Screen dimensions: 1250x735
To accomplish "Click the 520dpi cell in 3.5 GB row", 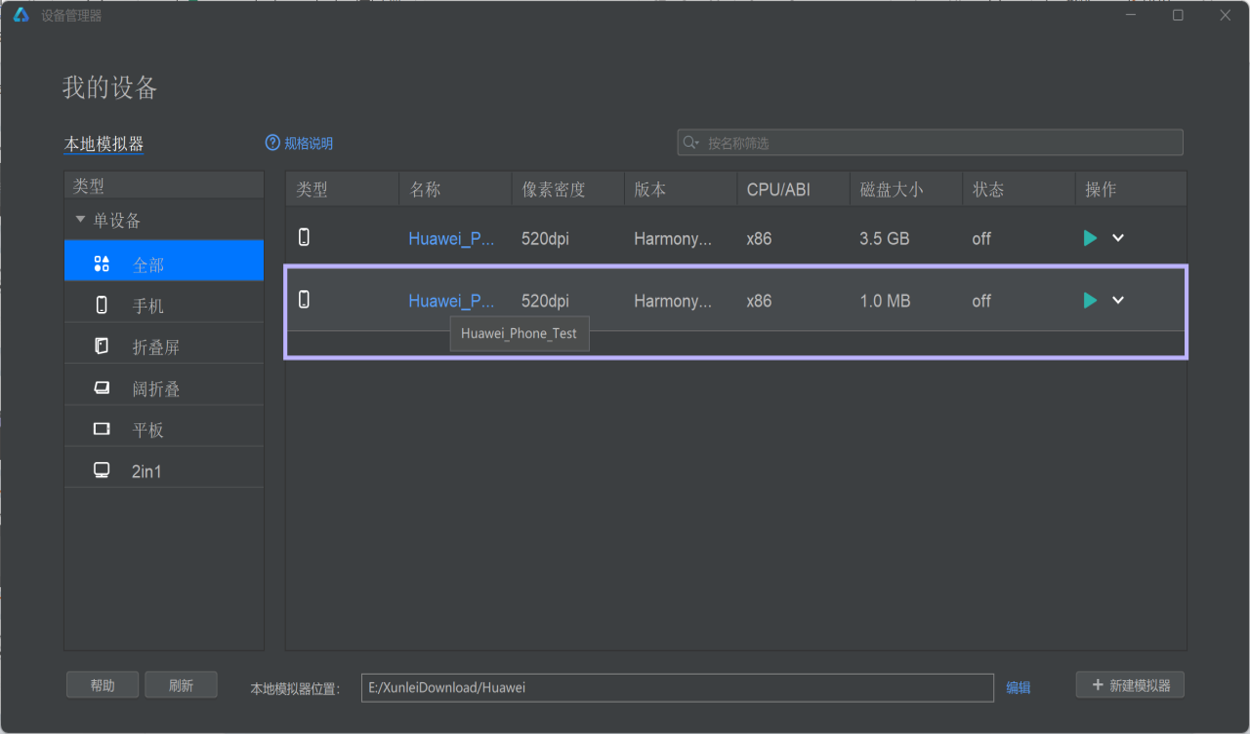I will click(x=545, y=239).
